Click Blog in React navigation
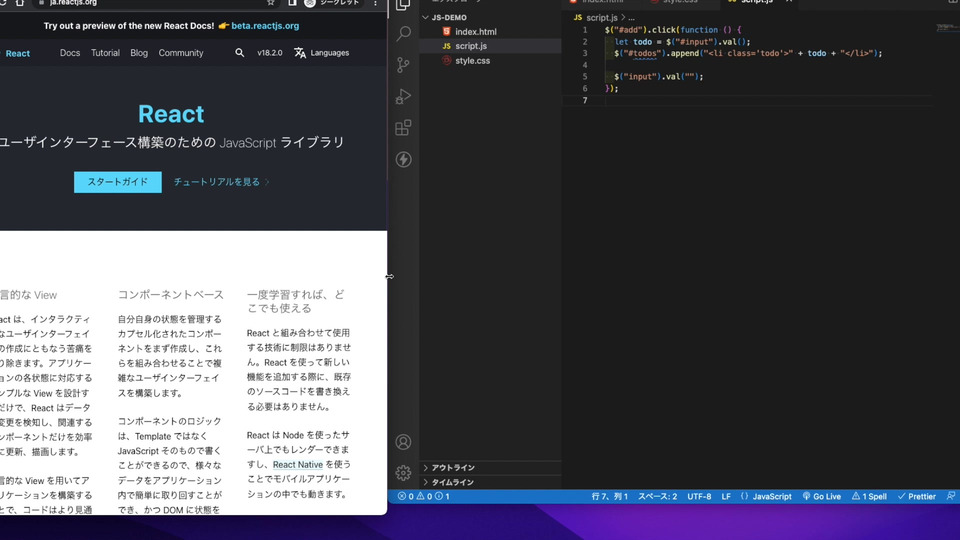Viewport: 960px width, 540px height. (139, 53)
